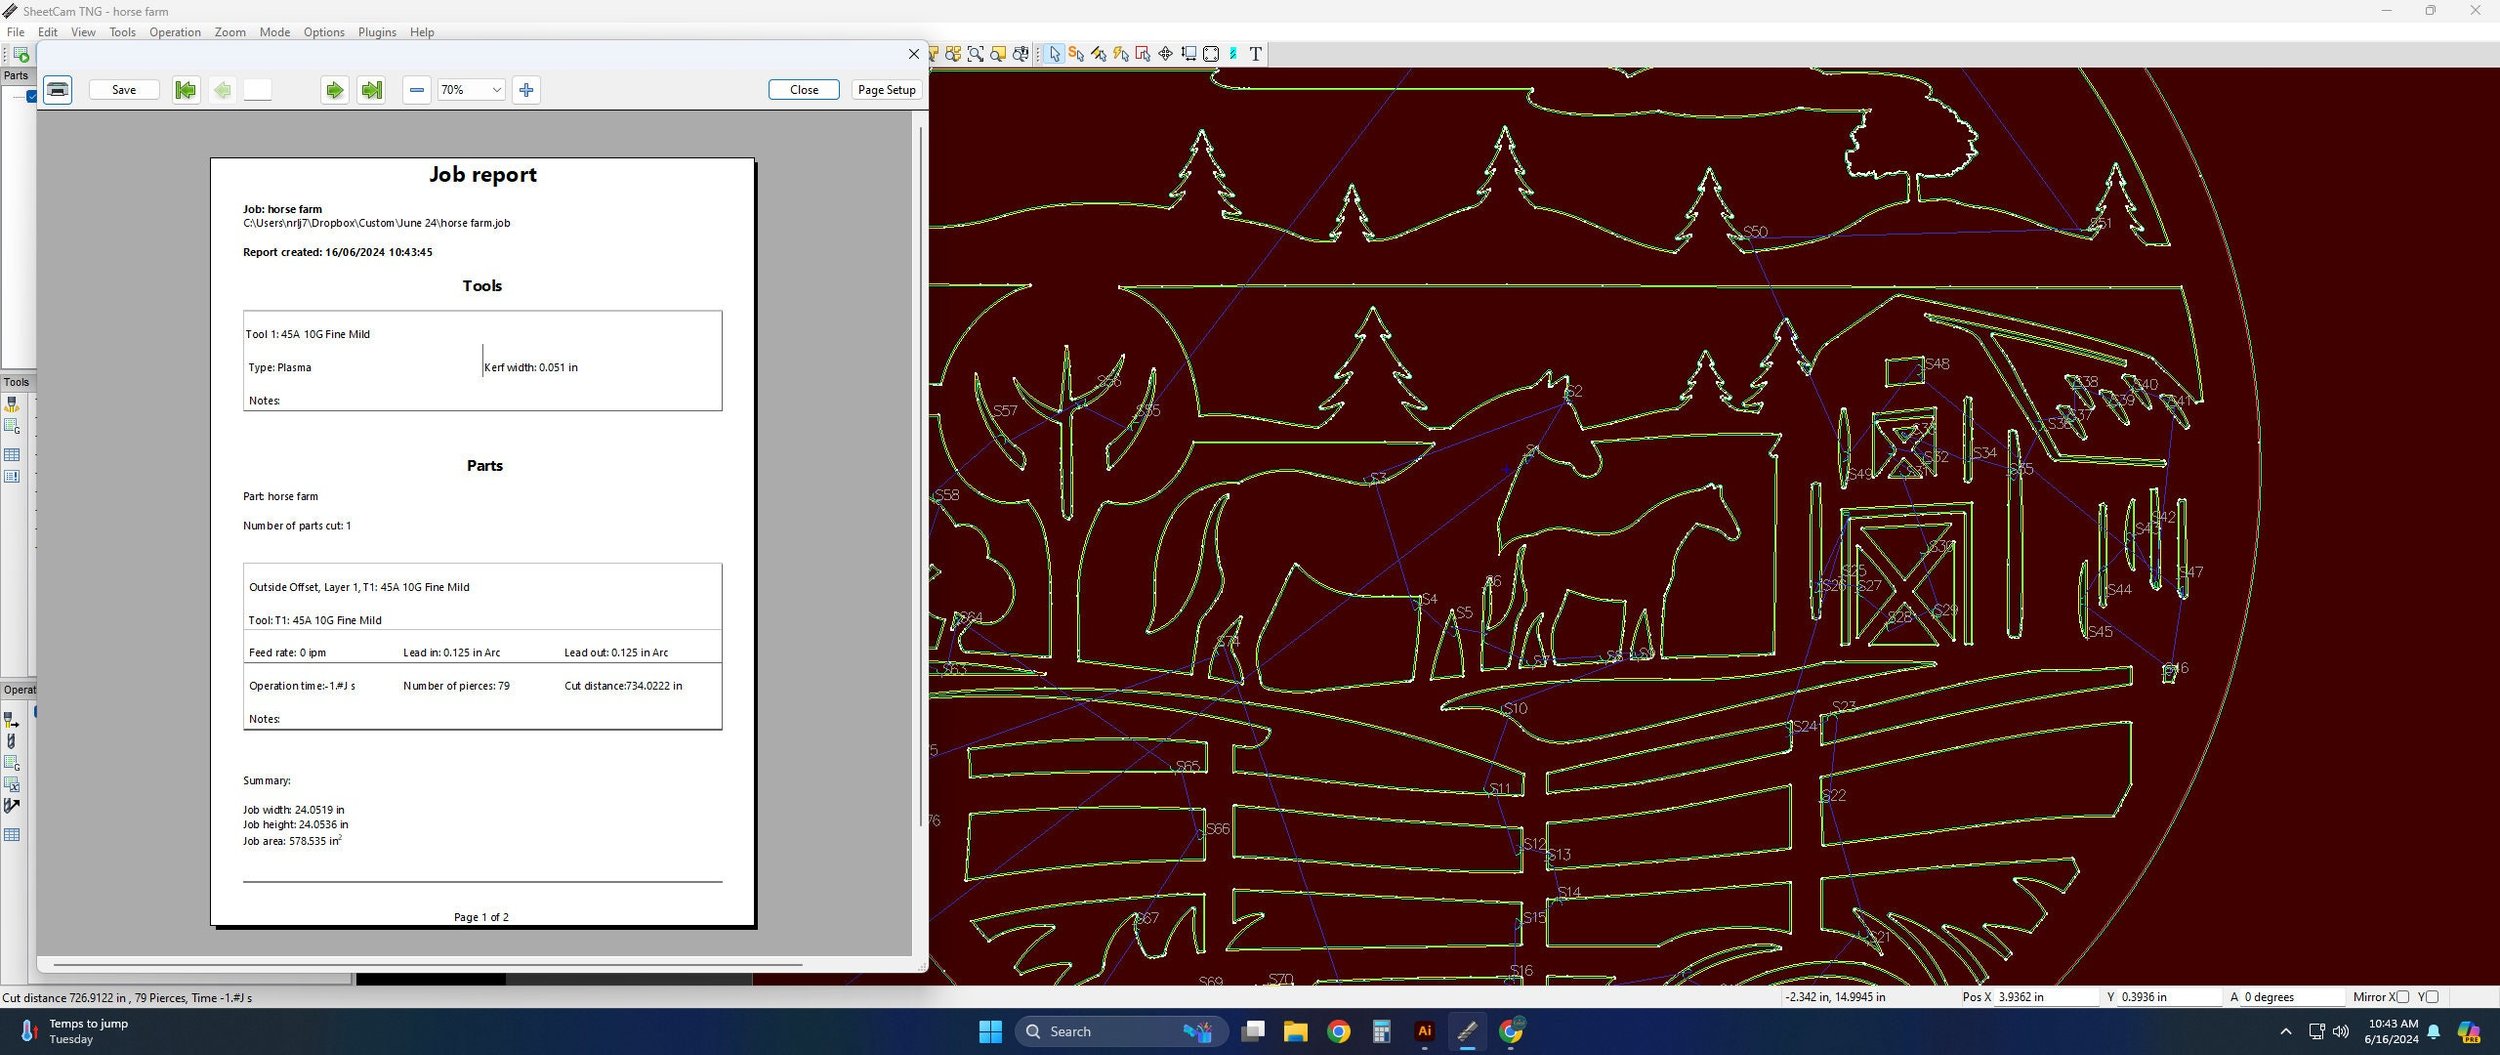Screen dimensions: 2500x1055
Task: Click the new code snippet tool icon in Tools panel
Action: (12, 427)
